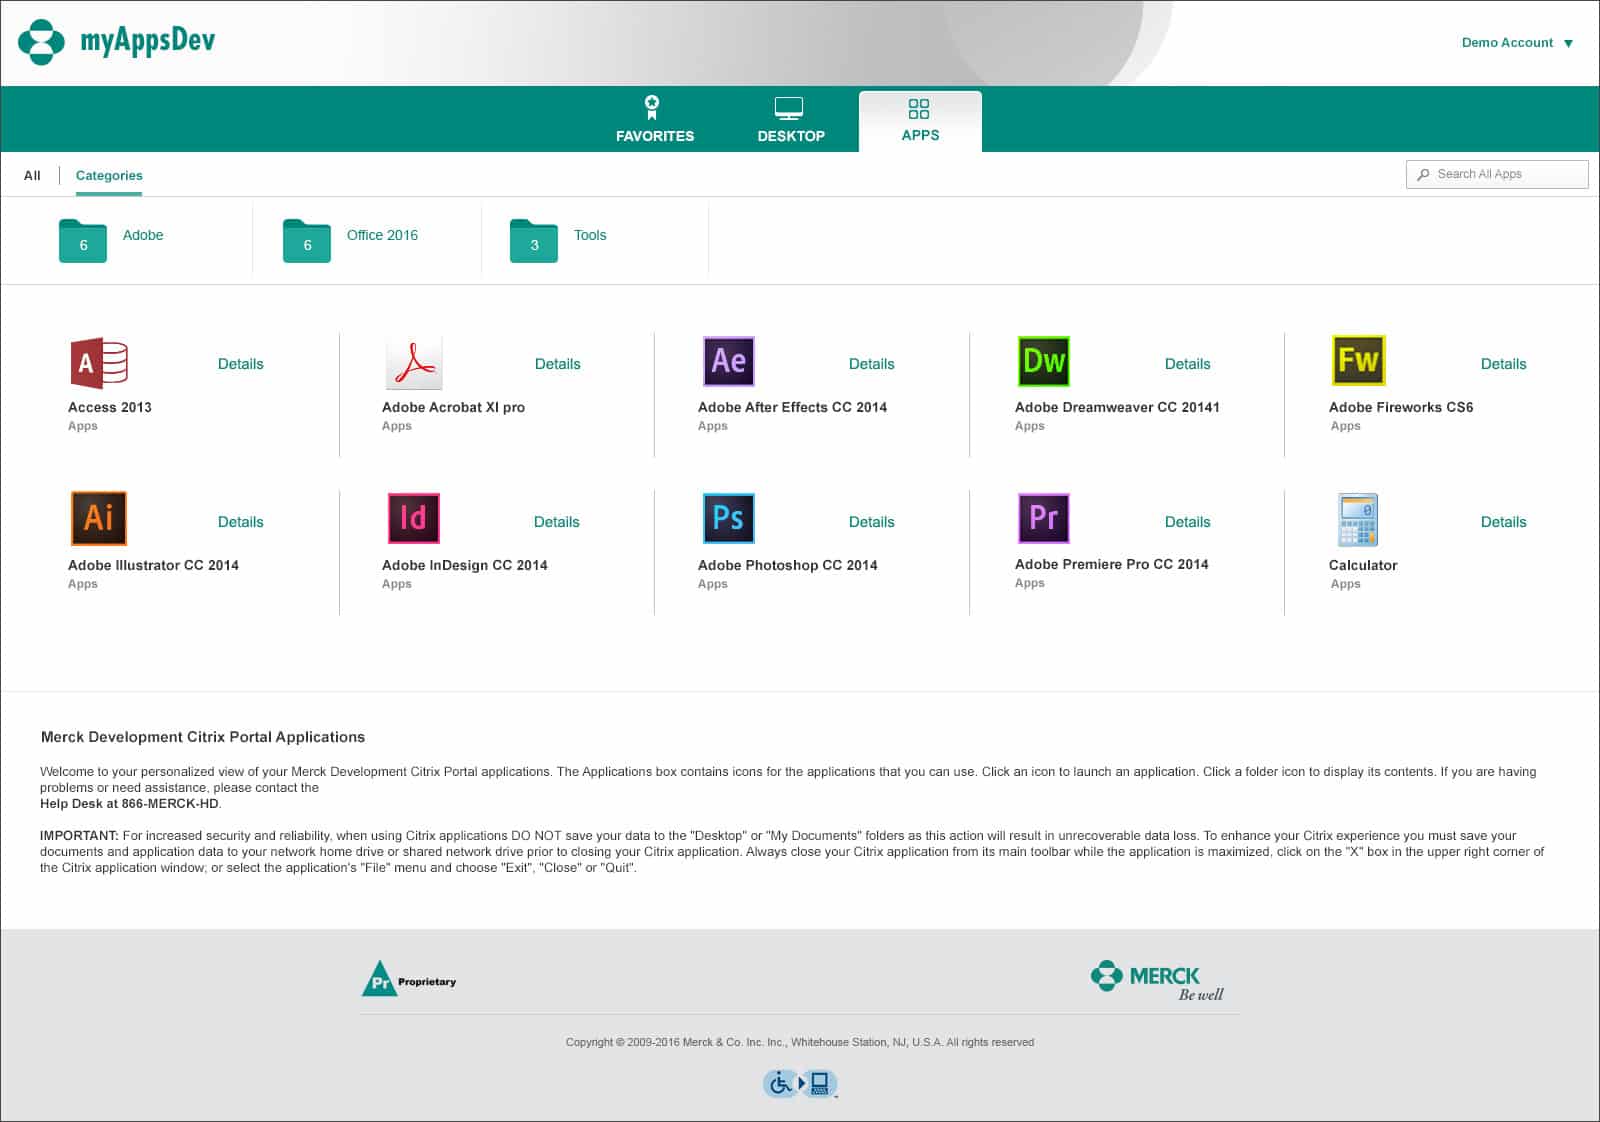Click the Adobe Fireworks CS6 name
Screen dimensions: 1600x1122
click(1400, 407)
